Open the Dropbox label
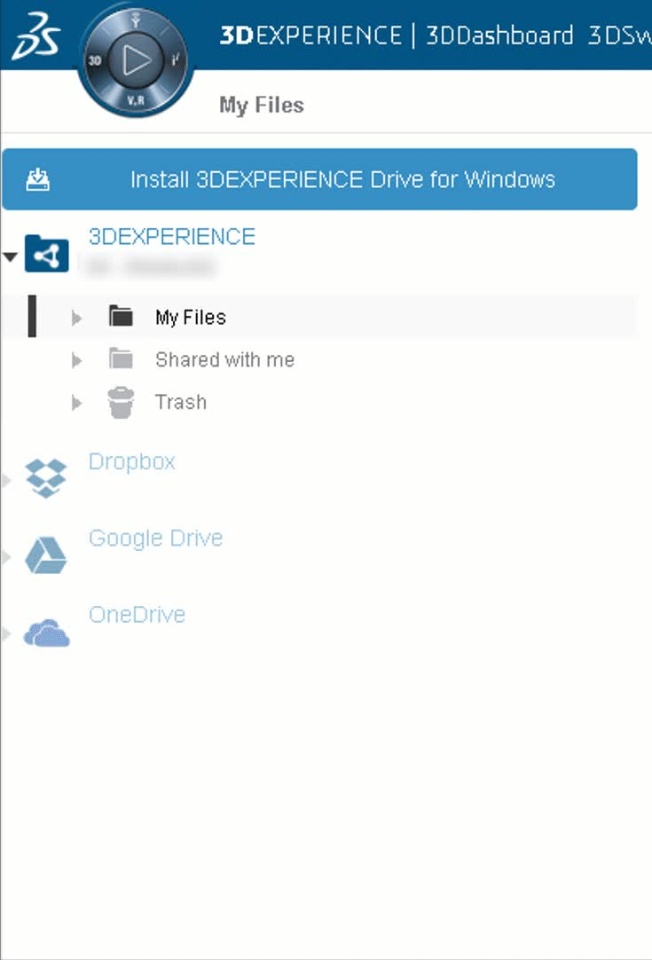Screen dimensions: 652x960 (132, 462)
